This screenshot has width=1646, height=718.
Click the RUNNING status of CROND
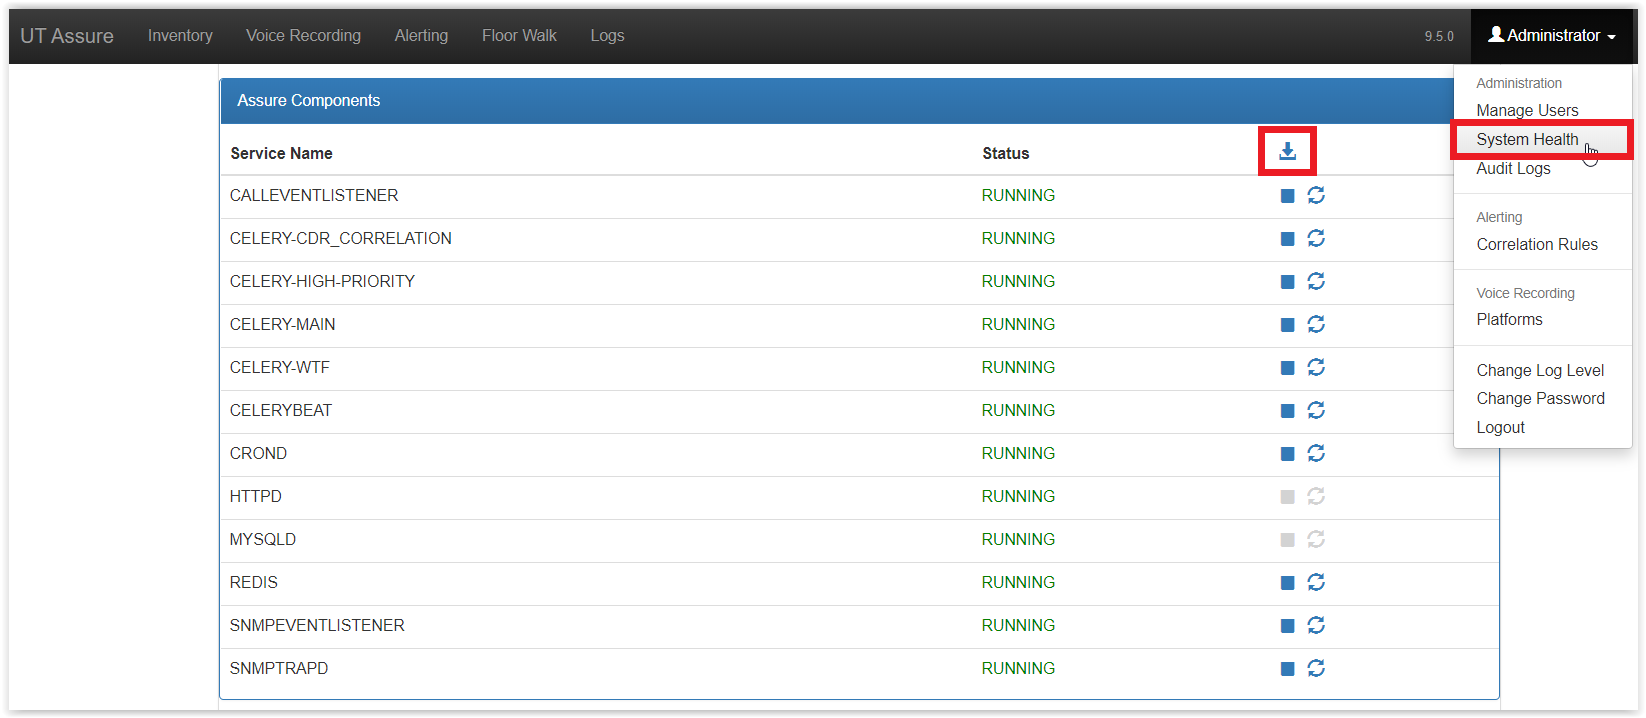1018,453
